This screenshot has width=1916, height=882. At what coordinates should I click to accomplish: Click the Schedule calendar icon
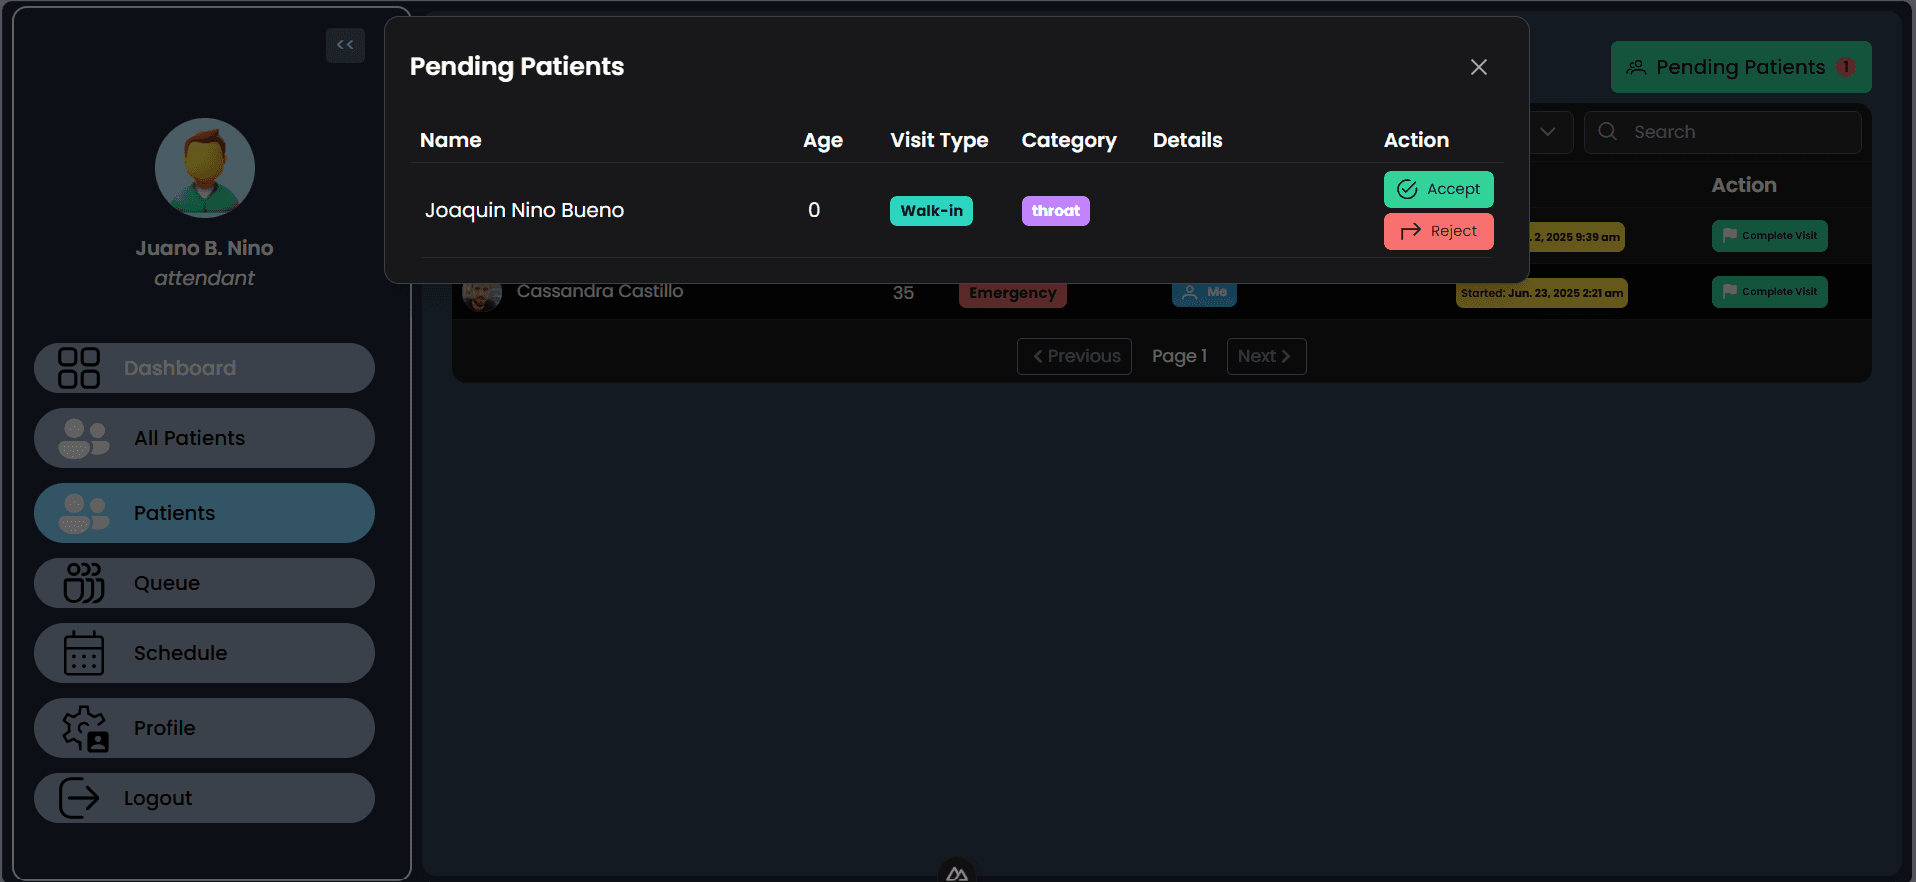84,653
